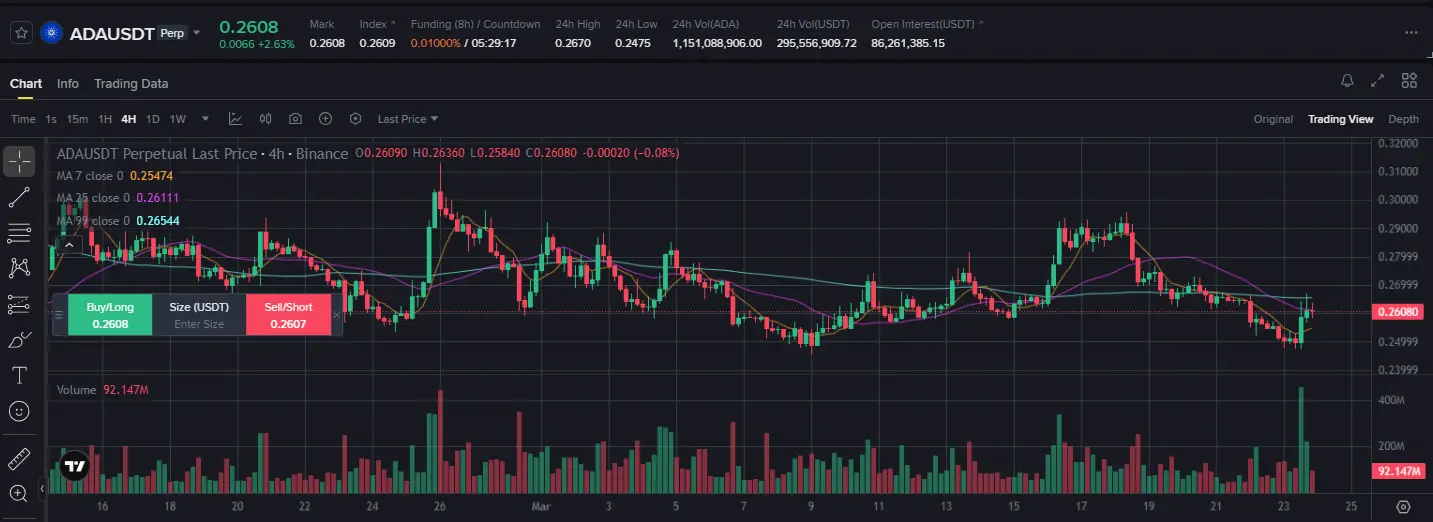Select the 1H interval
1433x522 pixels.
click(105, 119)
